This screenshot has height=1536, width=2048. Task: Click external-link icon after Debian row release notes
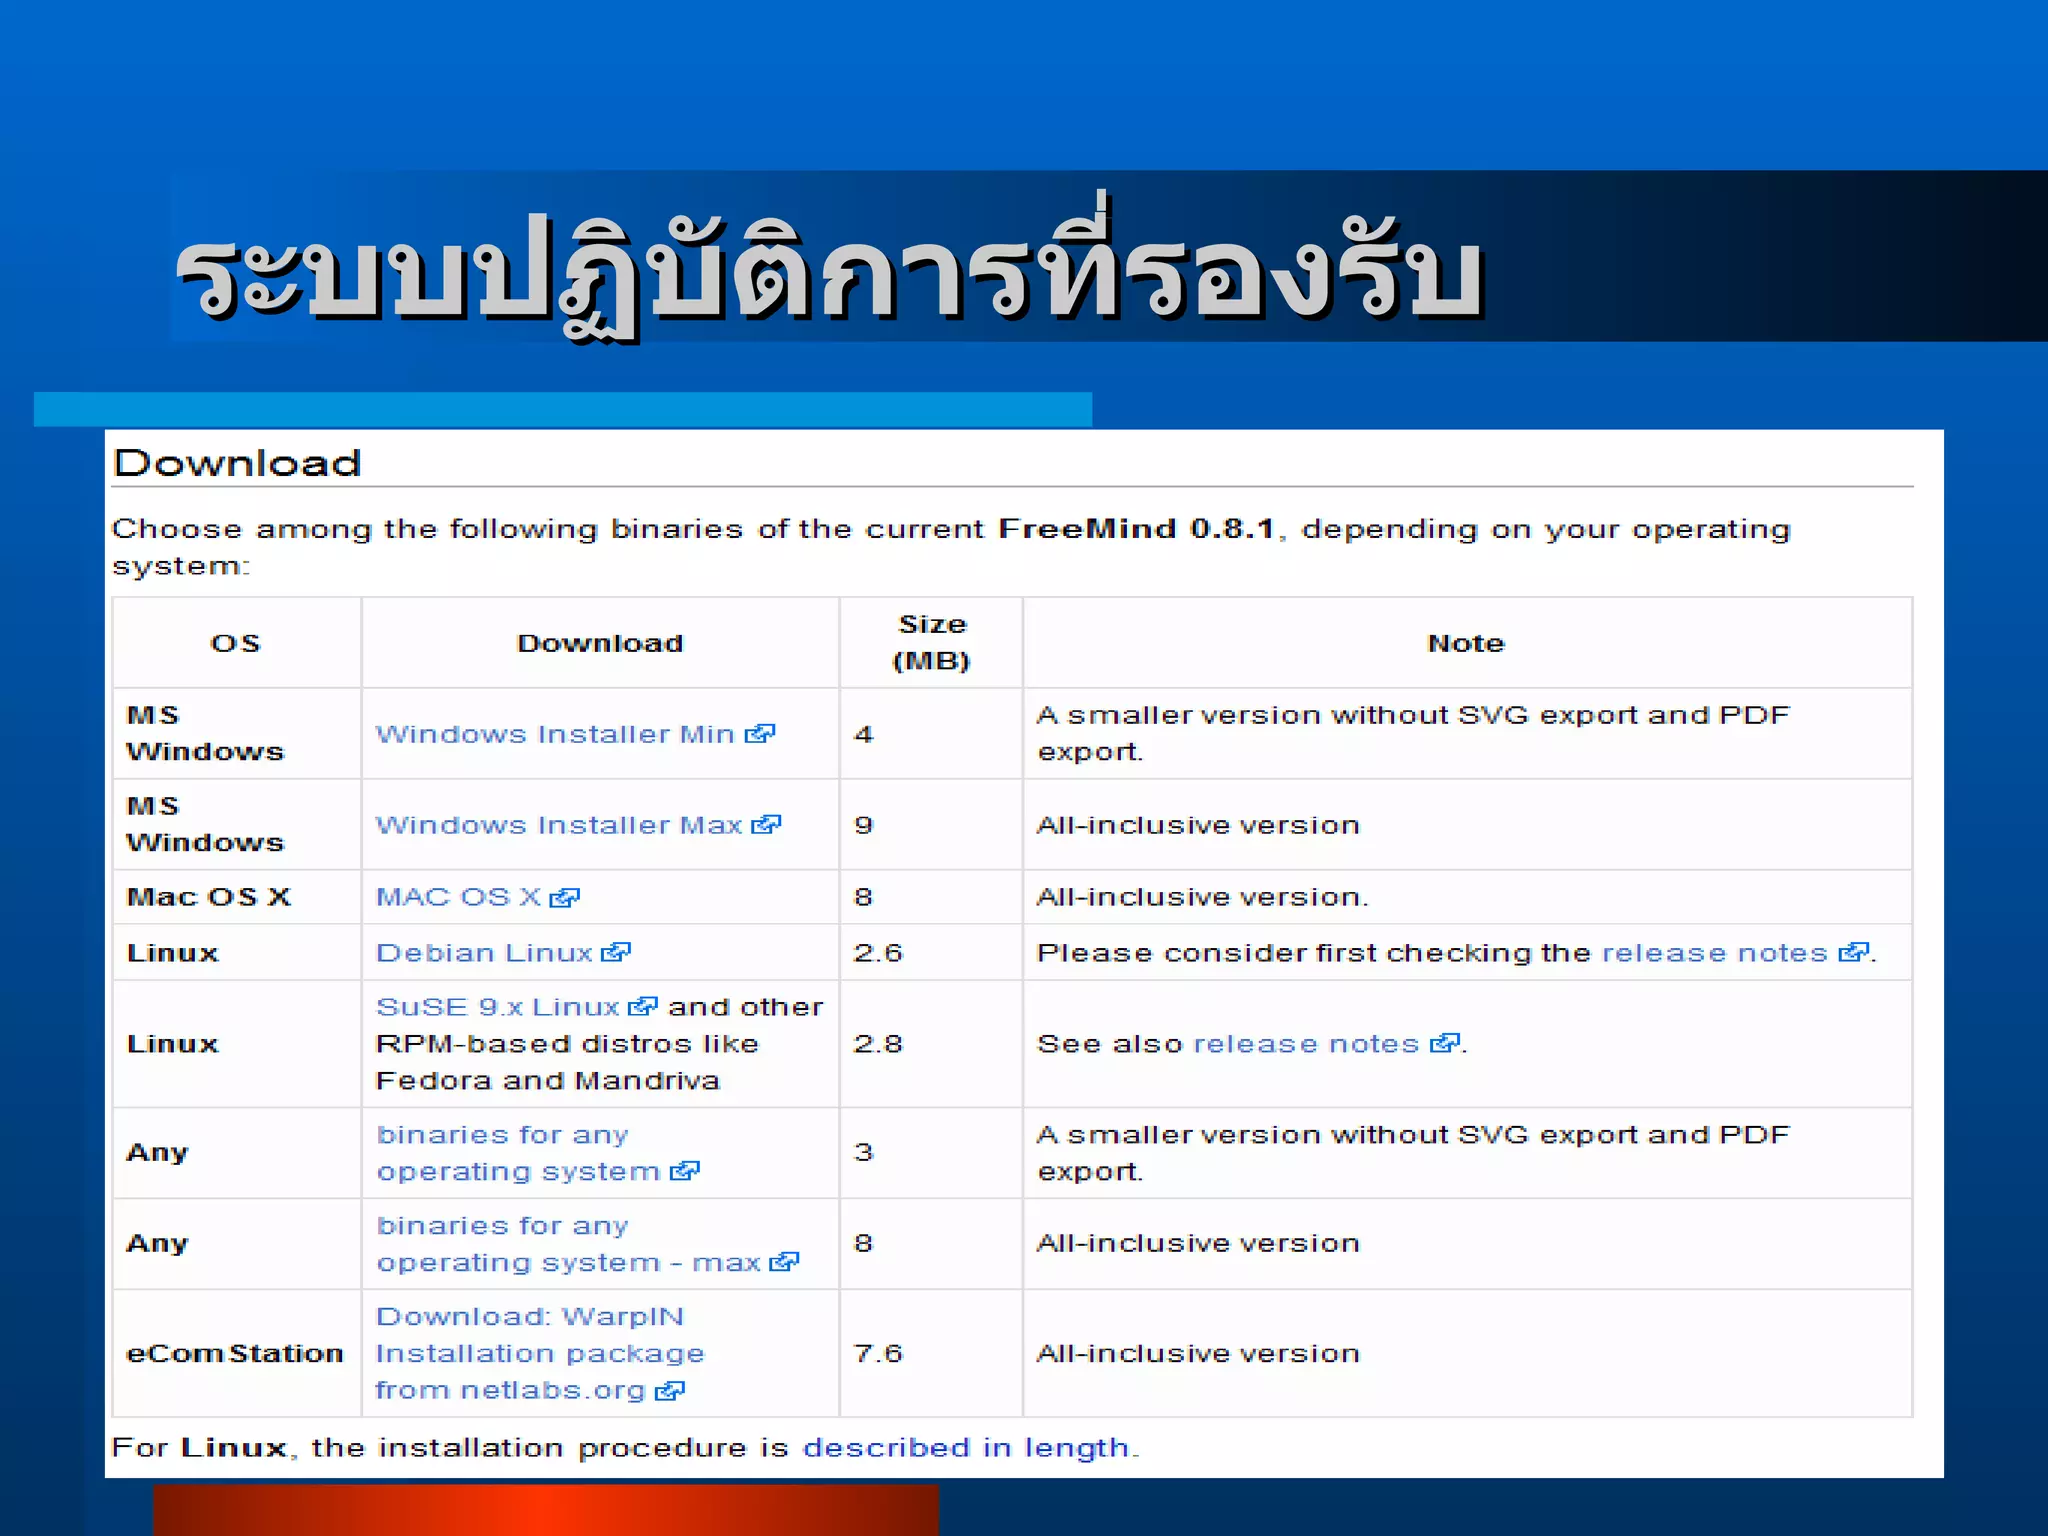point(1853,953)
